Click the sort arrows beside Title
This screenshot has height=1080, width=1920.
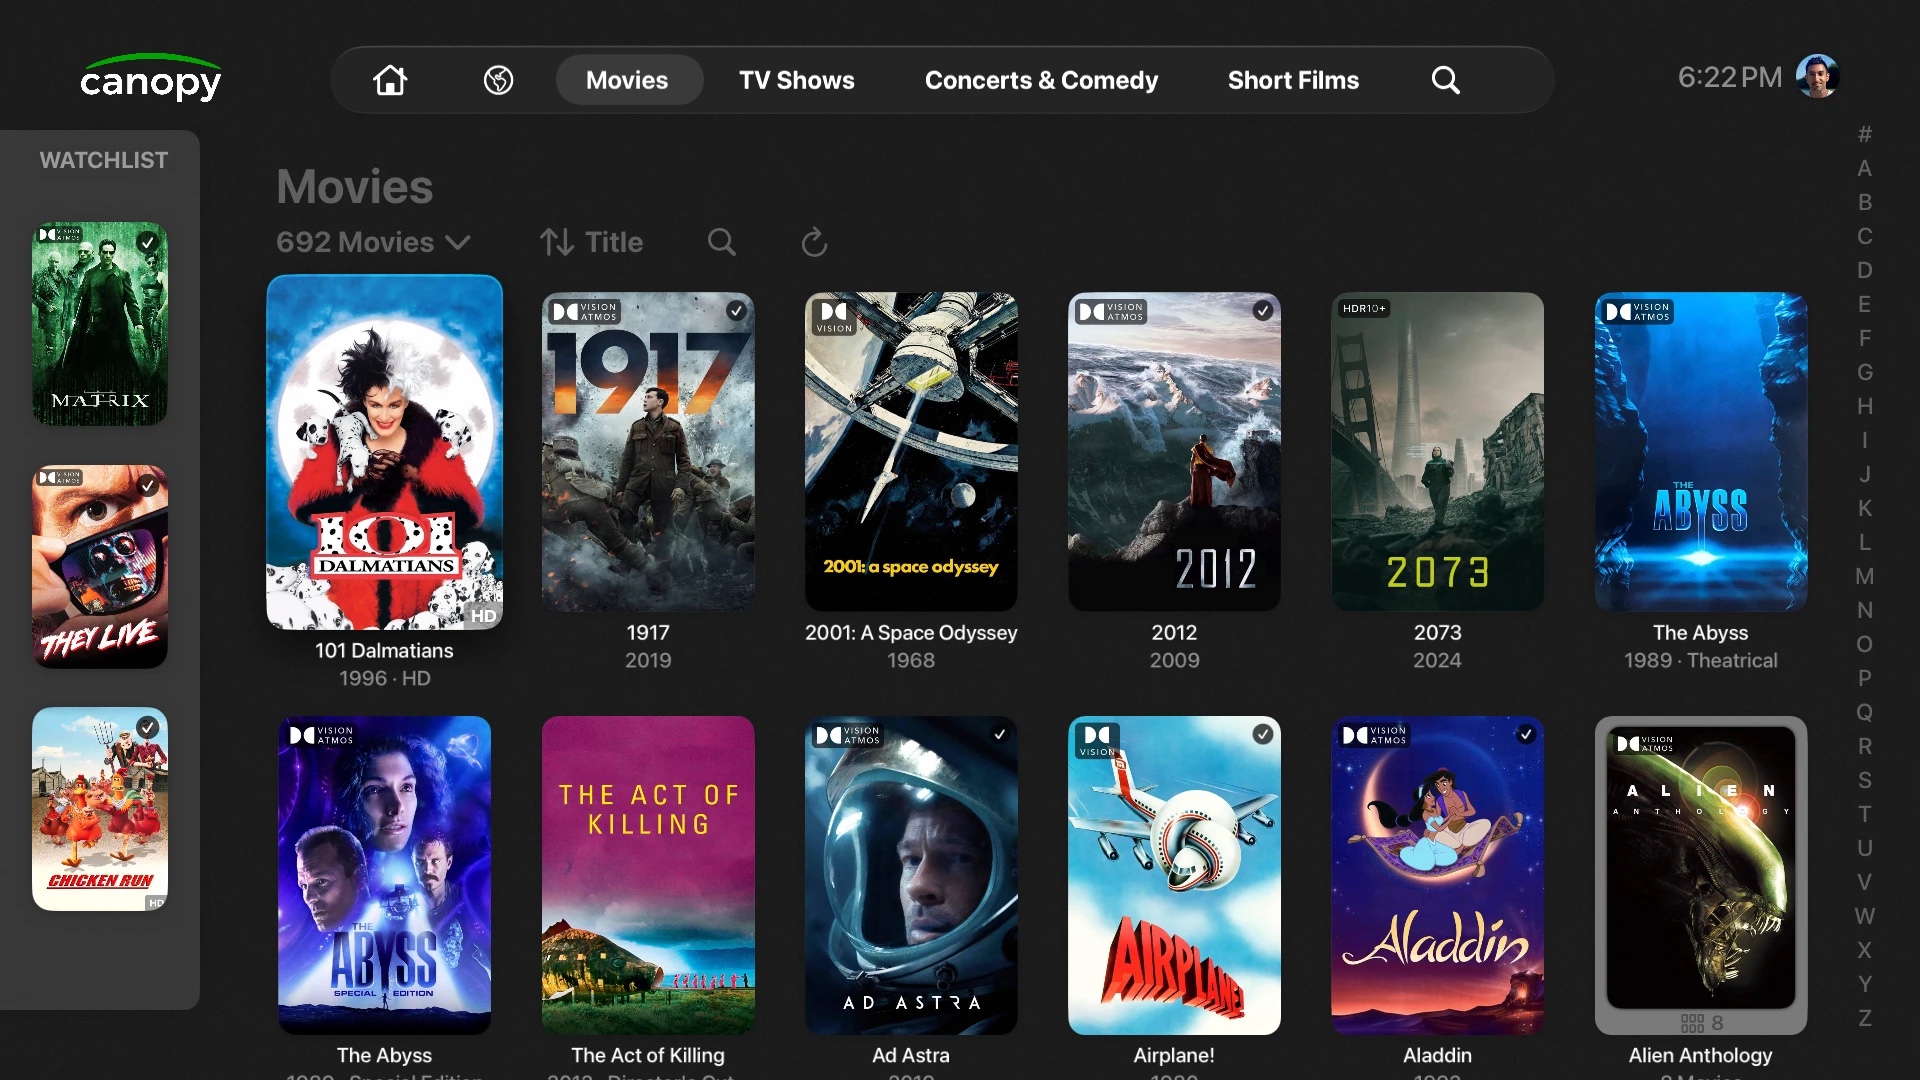click(x=557, y=242)
